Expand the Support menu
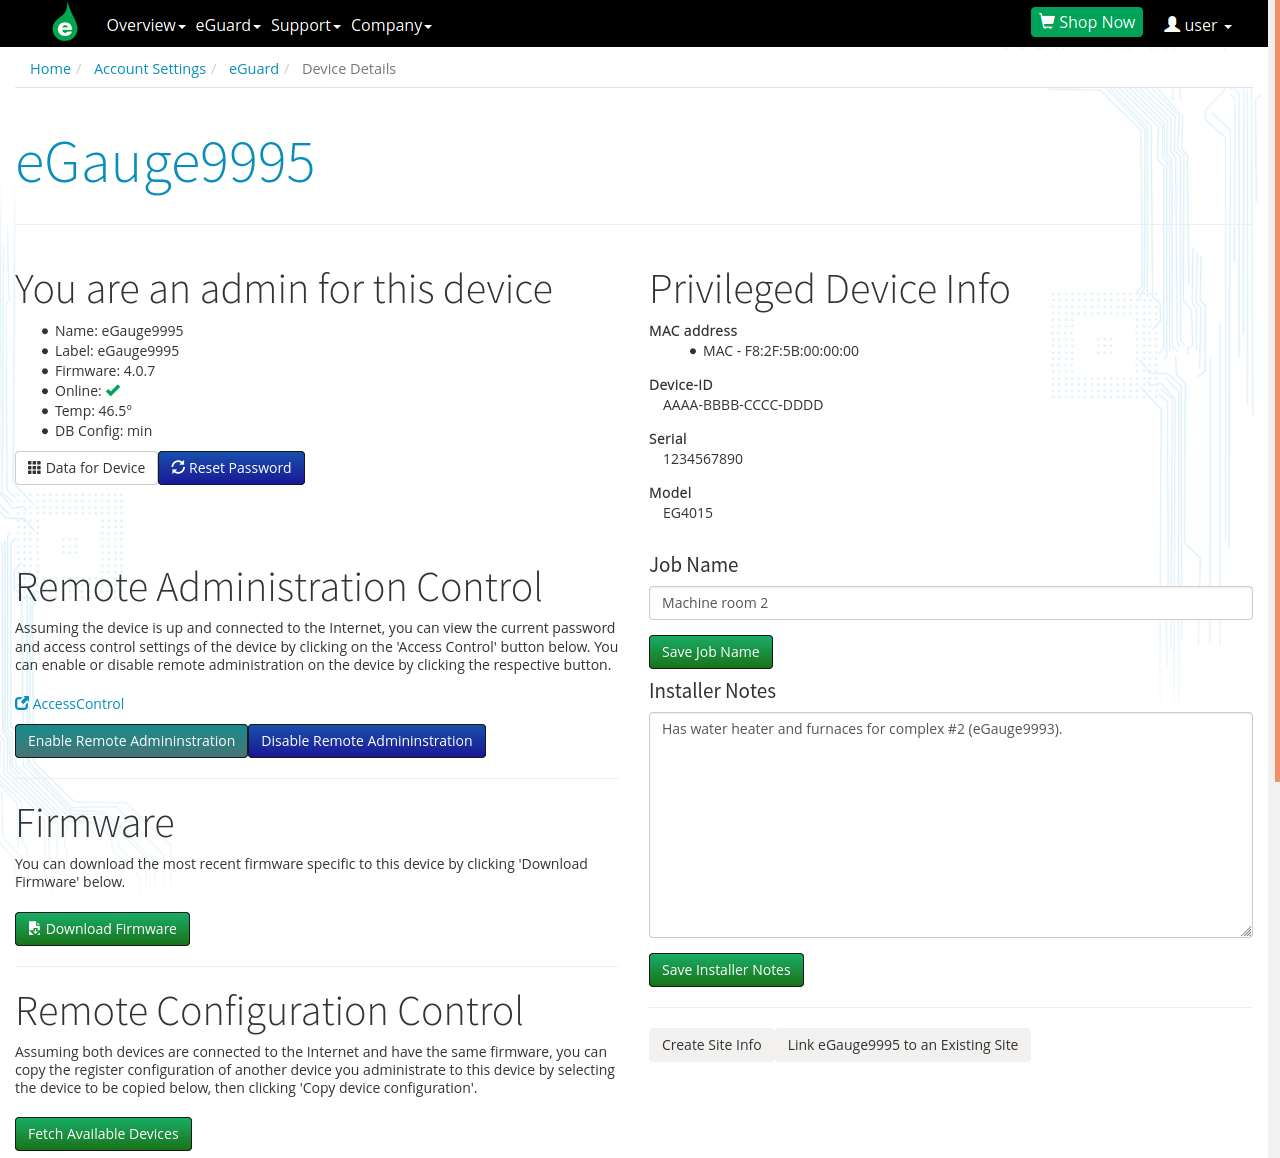 [x=306, y=25]
